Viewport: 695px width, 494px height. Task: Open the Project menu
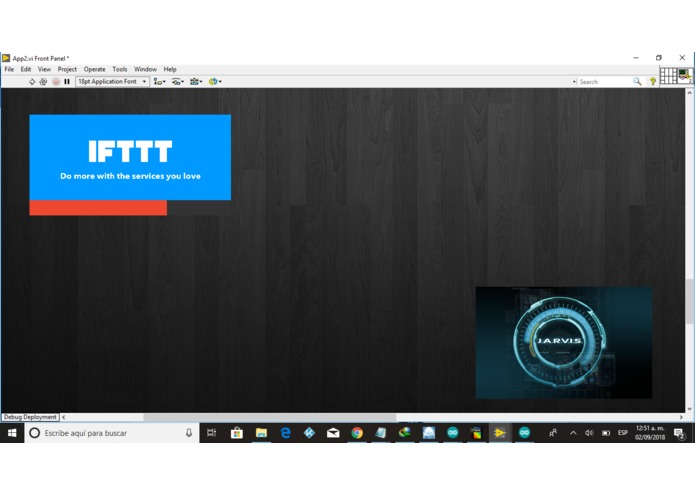pyautogui.click(x=67, y=69)
